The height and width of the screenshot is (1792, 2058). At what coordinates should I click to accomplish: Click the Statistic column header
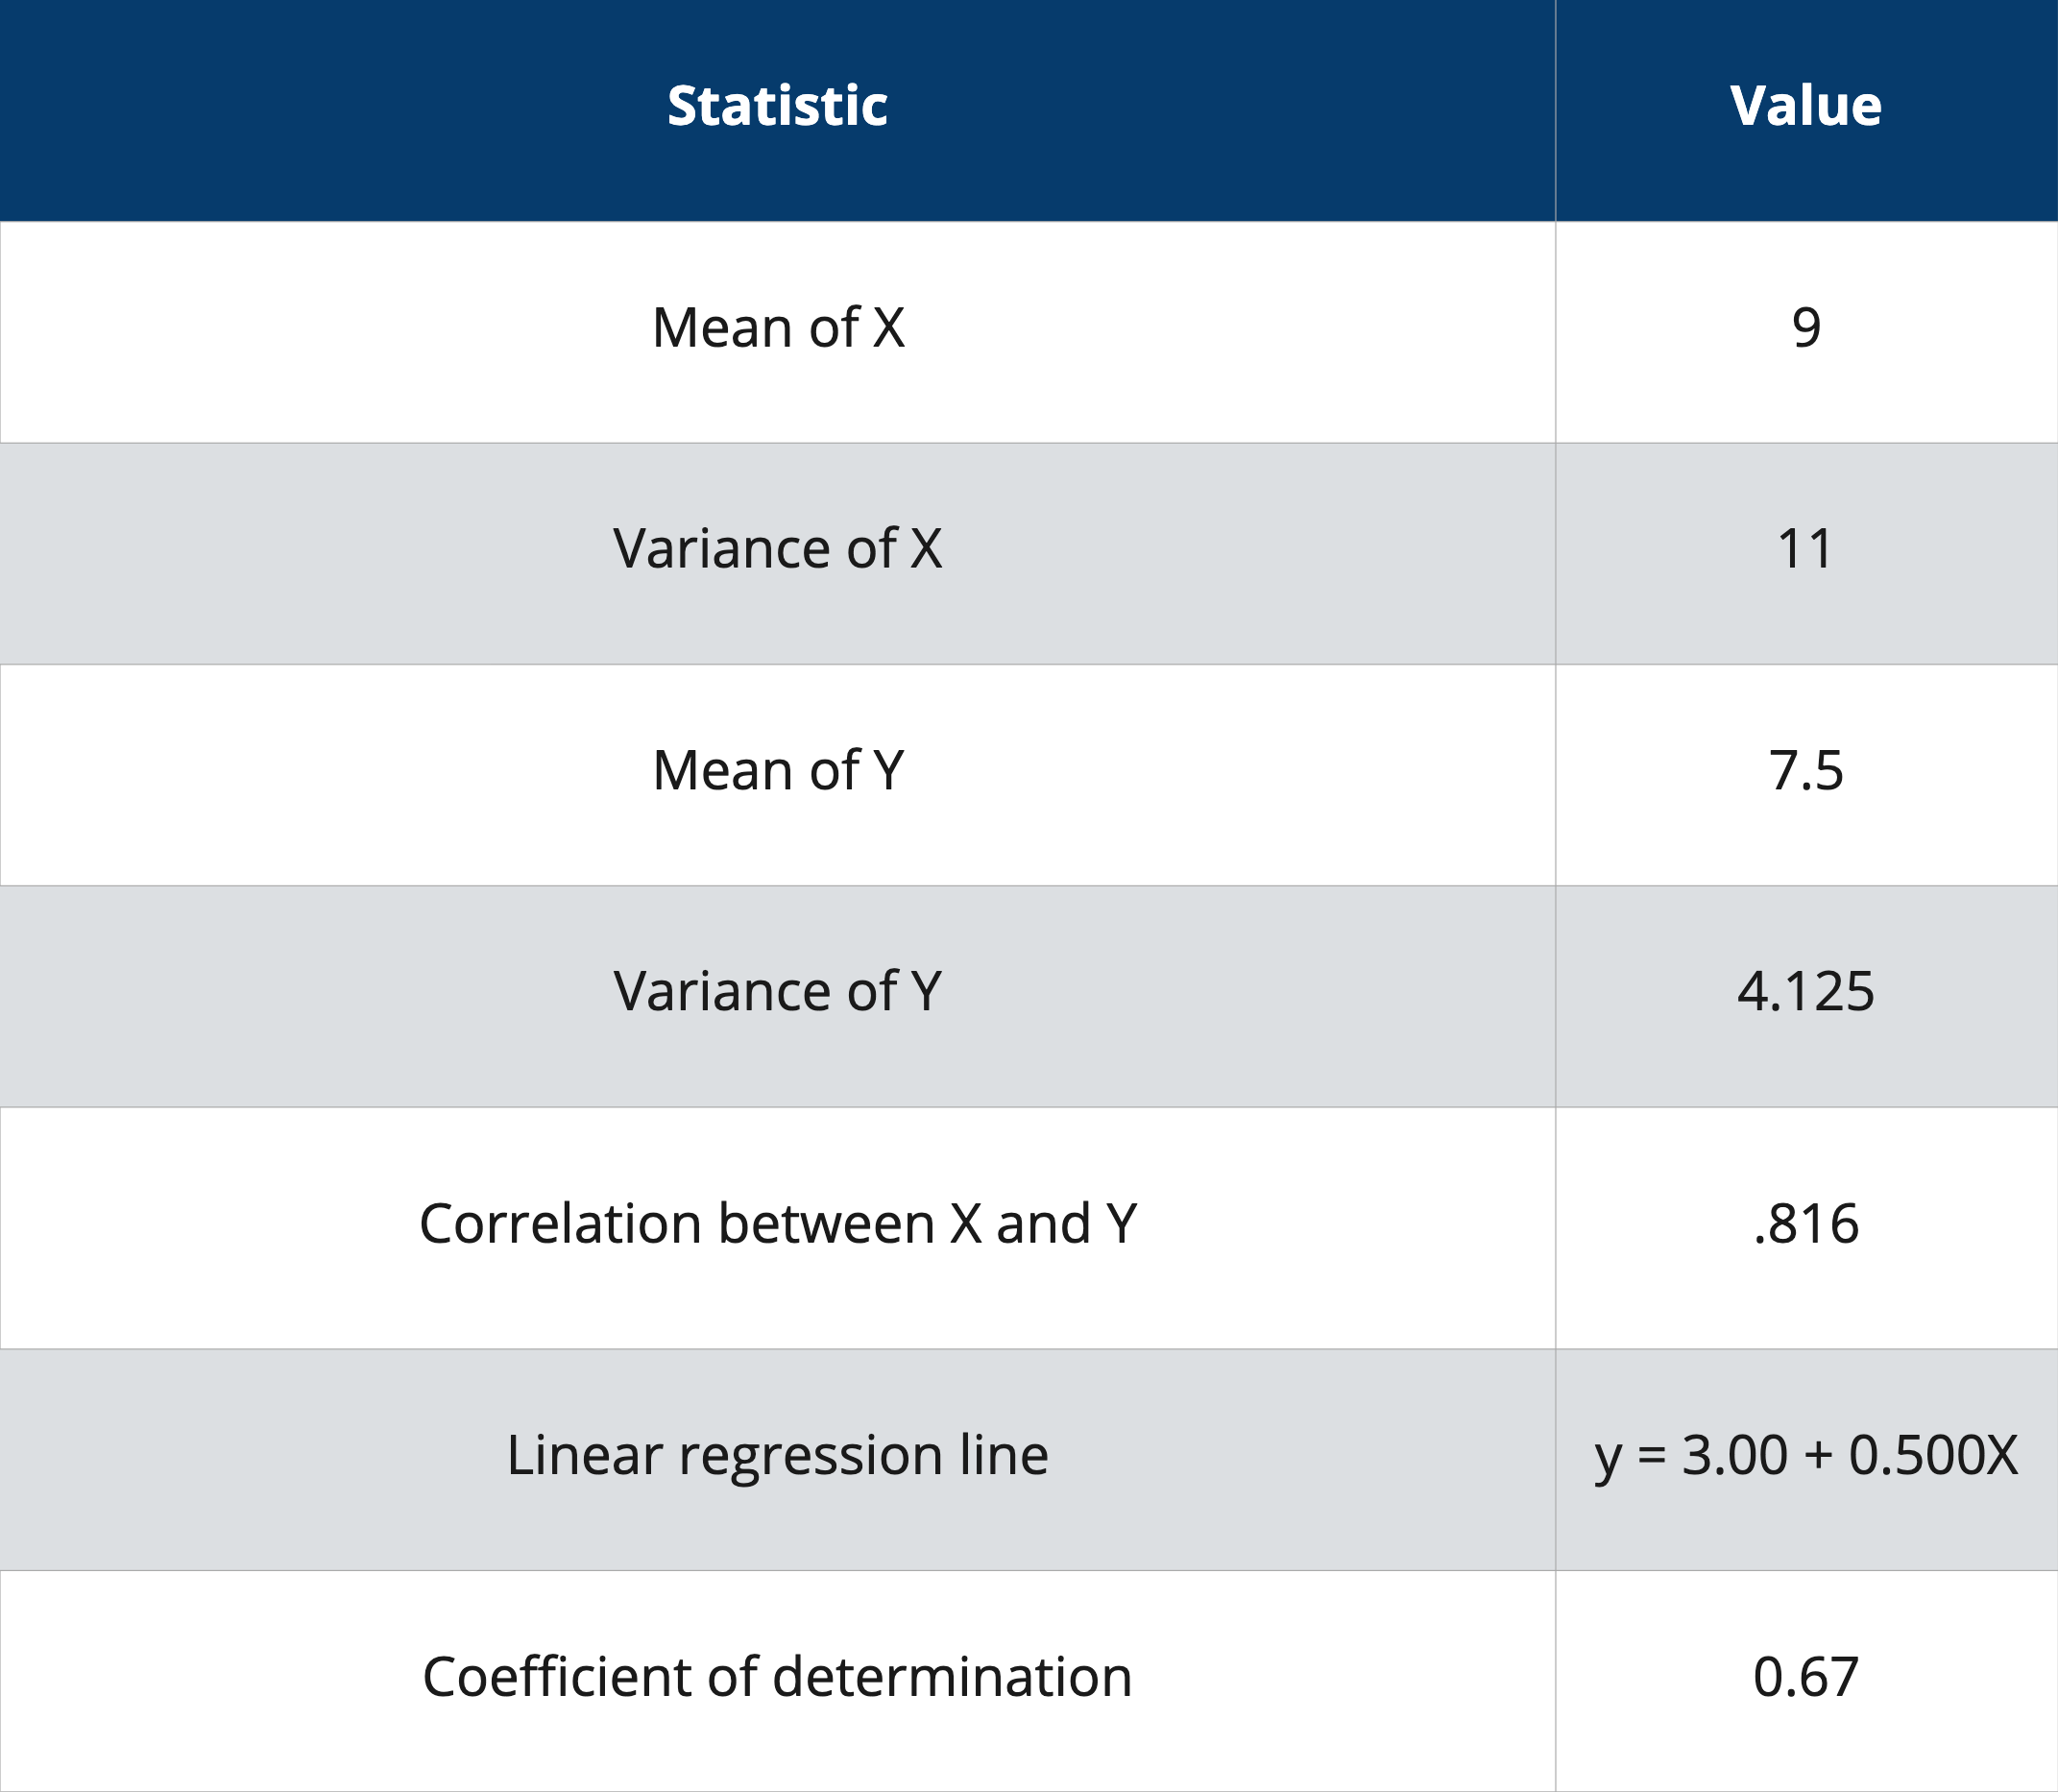(x=777, y=106)
